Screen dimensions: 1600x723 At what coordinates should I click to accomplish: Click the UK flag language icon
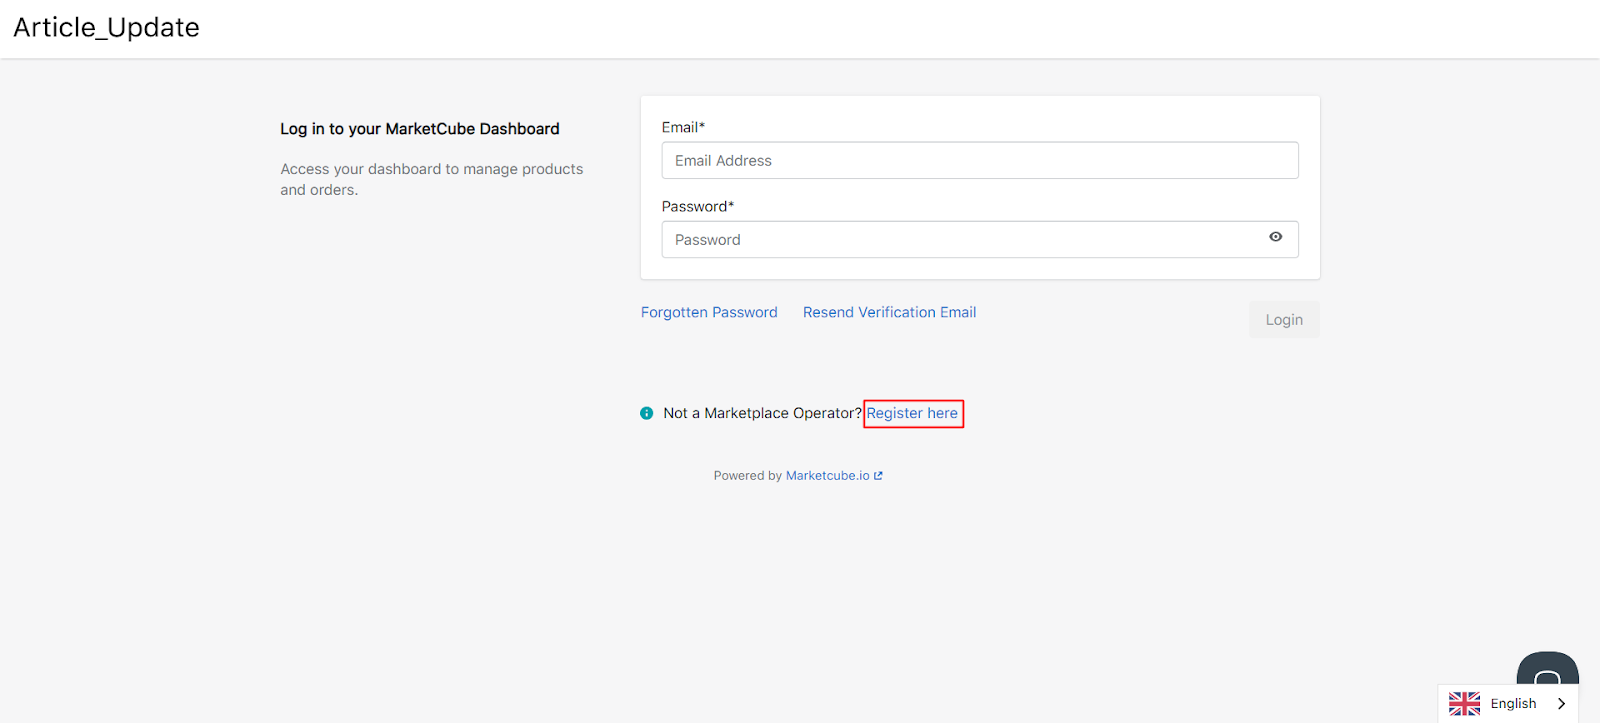[x=1465, y=704]
